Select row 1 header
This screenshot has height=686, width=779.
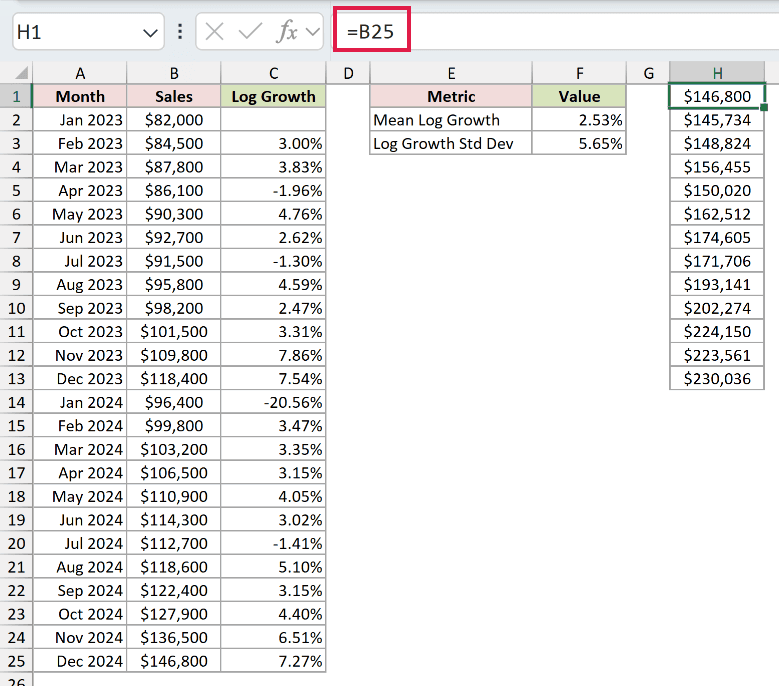(x=16, y=96)
